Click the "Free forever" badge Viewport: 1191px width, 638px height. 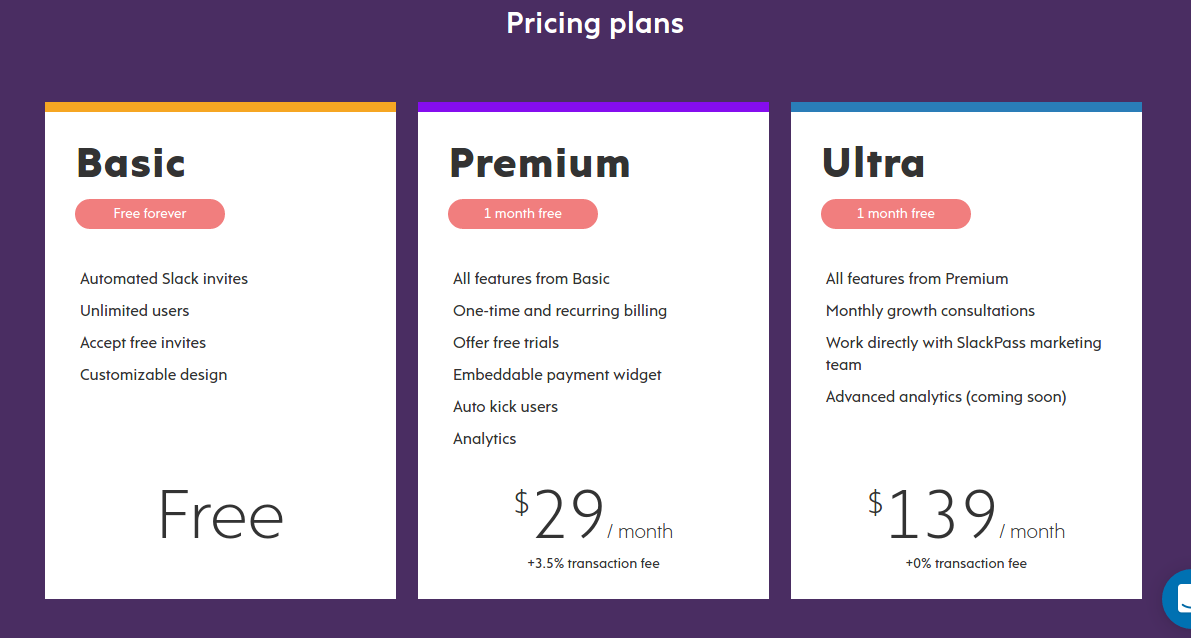coord(150,214)
